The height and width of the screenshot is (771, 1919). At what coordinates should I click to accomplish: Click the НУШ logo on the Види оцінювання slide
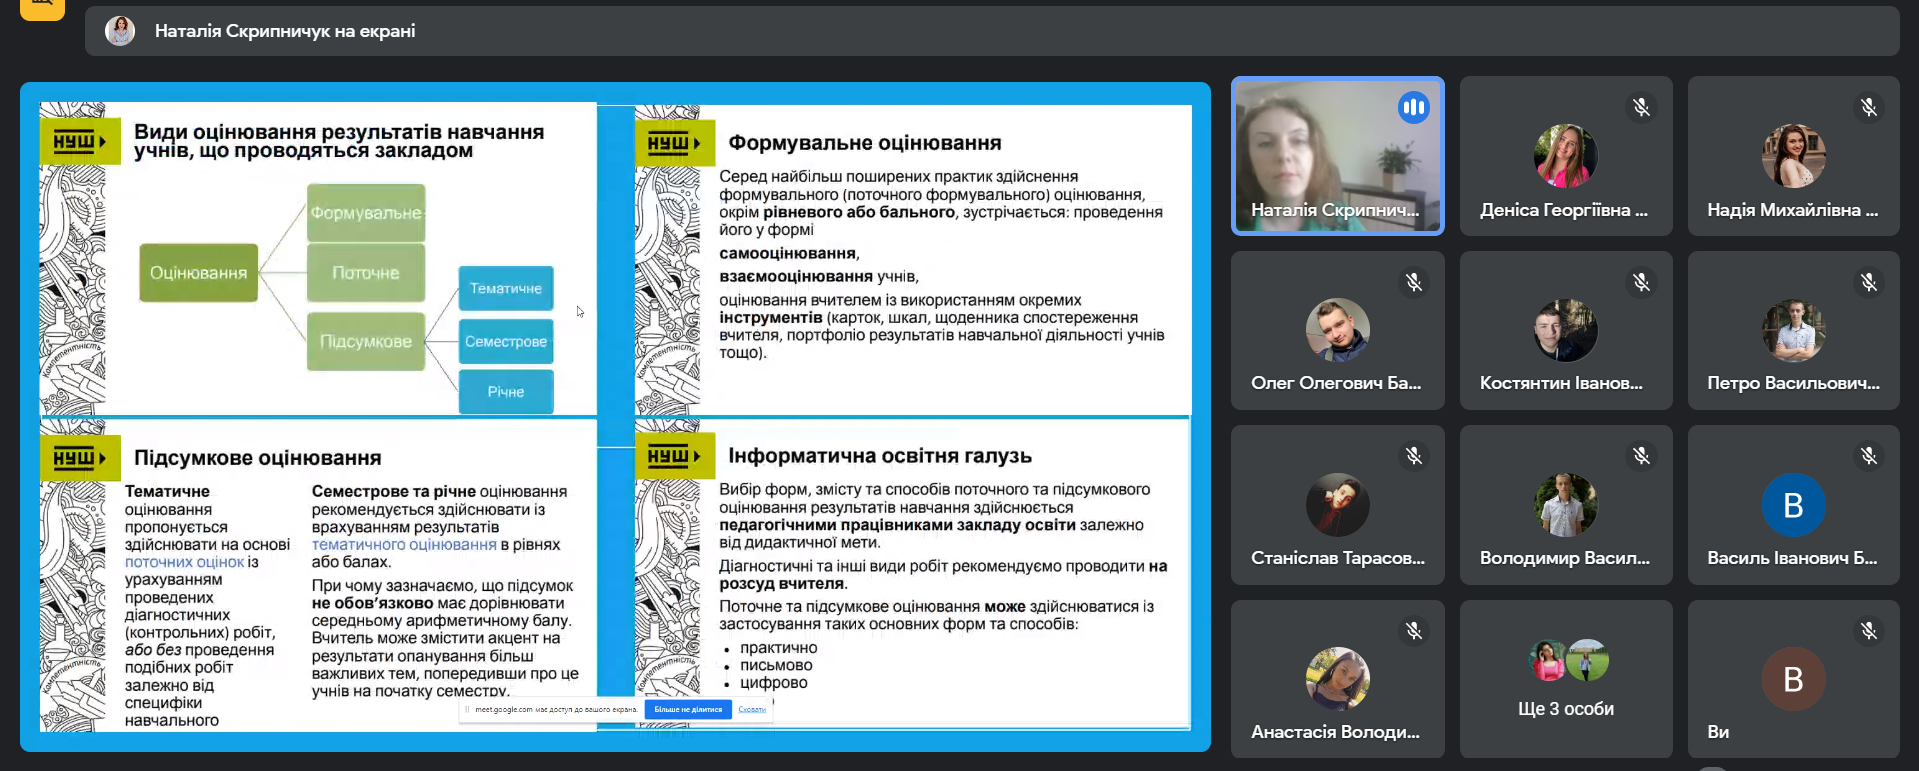pos(80,141)
